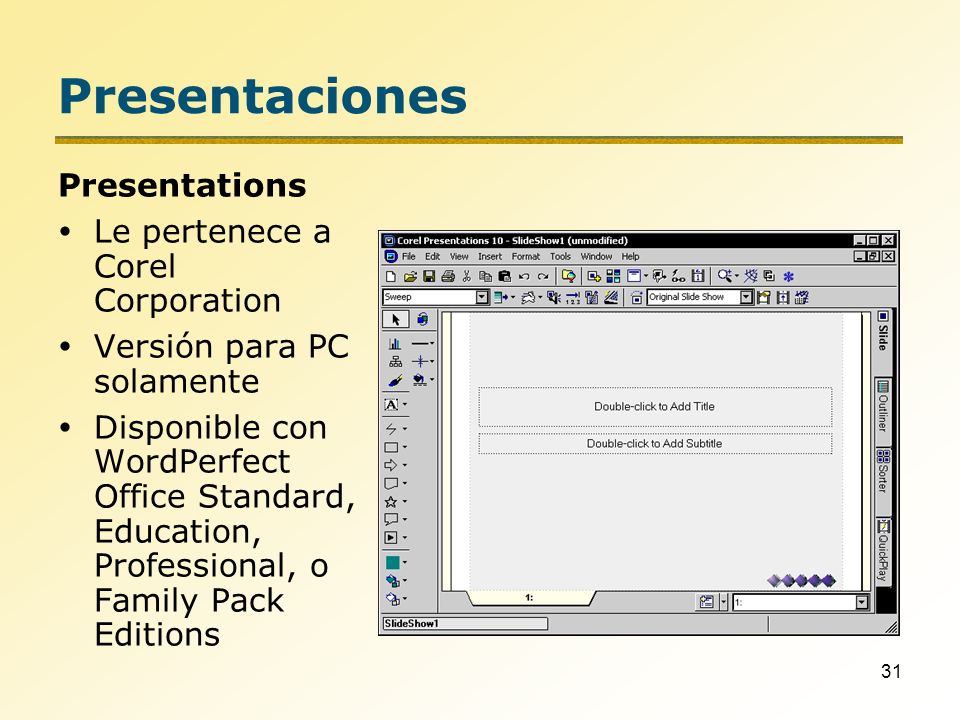Viewport: 960px width, 720px height.
Task: Click the Corel Presentations title bar icon
Action: tap(388, 241)
